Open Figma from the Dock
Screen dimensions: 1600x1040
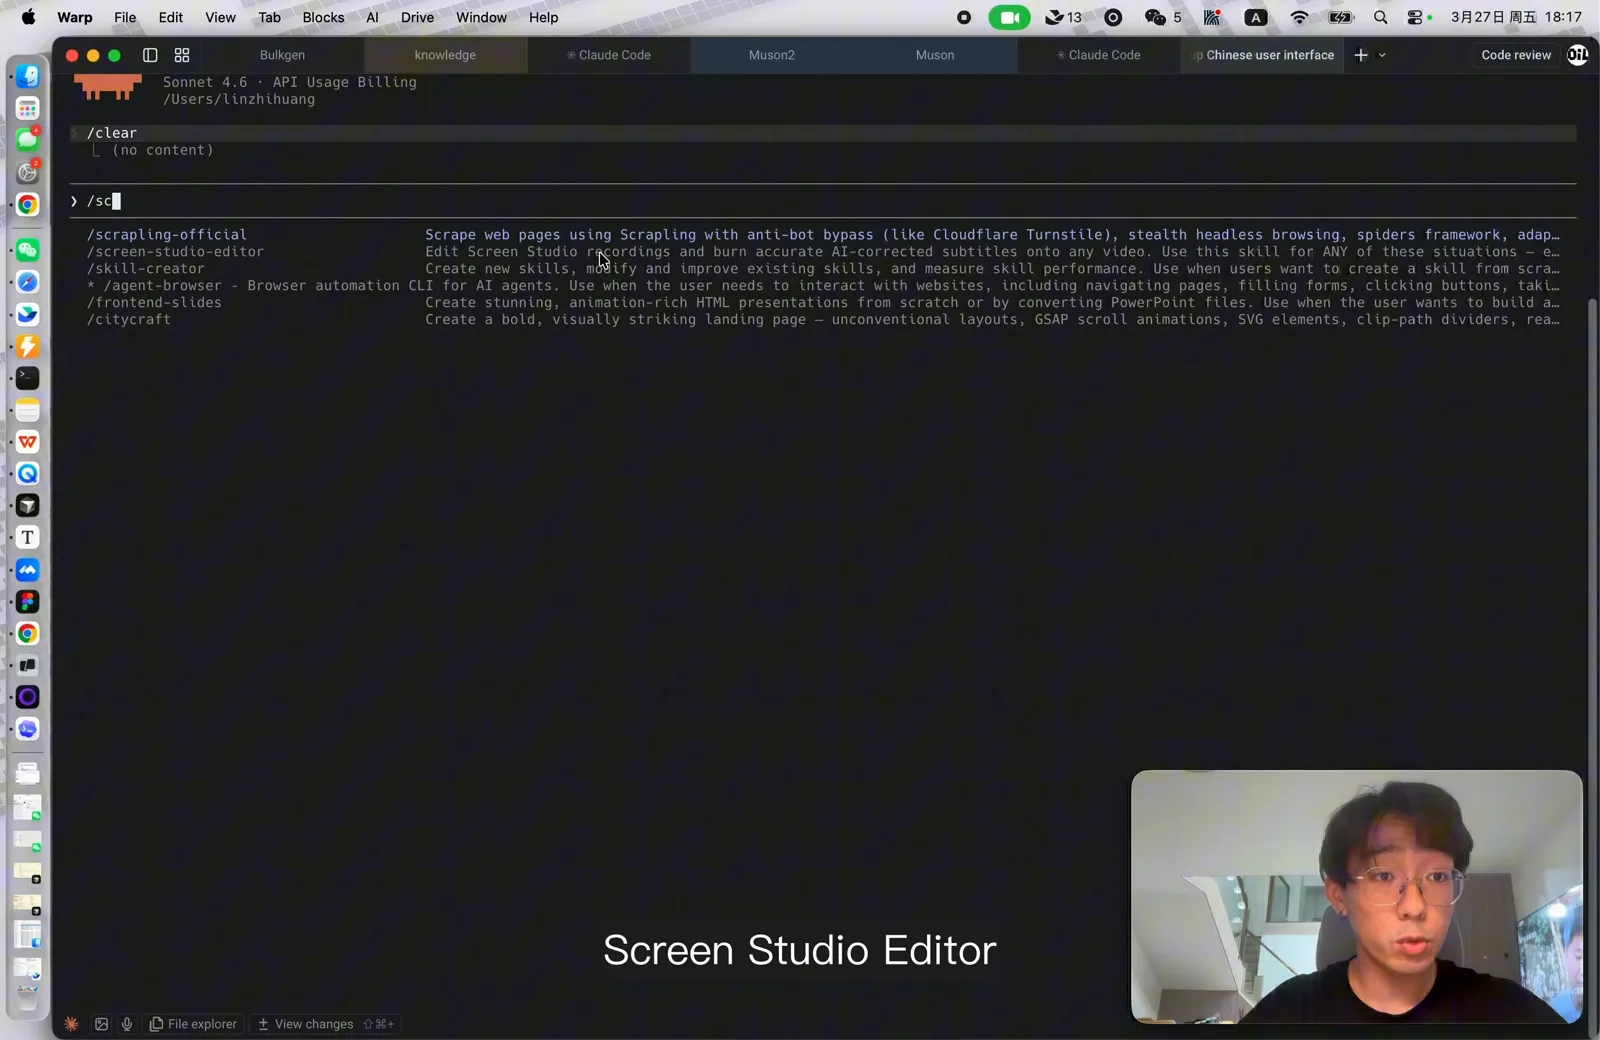(x=28, y=601)
